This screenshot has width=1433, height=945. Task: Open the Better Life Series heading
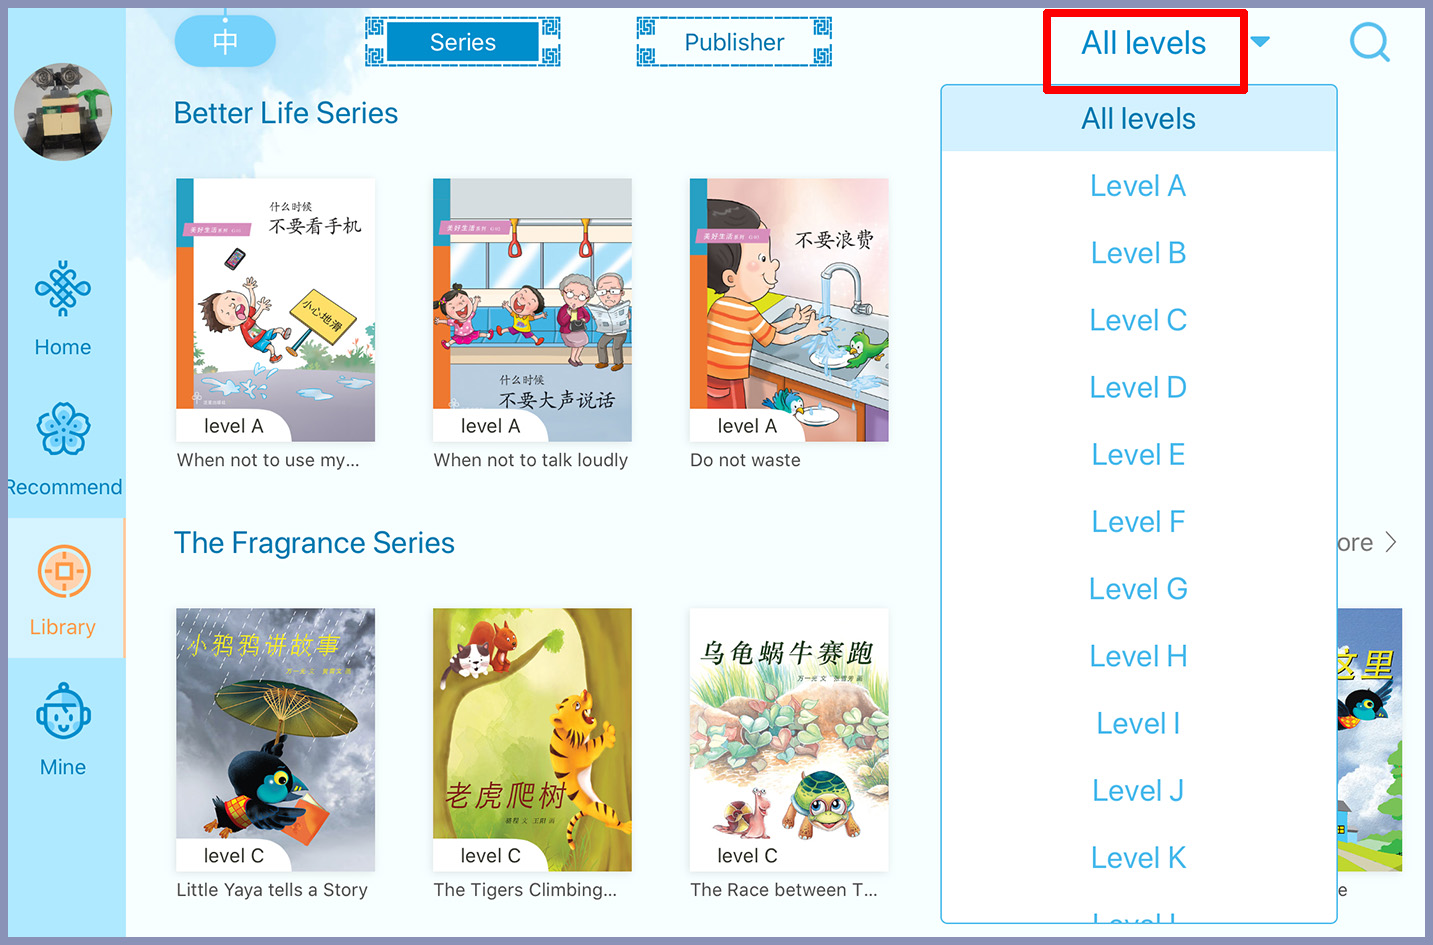click(286, 113)
